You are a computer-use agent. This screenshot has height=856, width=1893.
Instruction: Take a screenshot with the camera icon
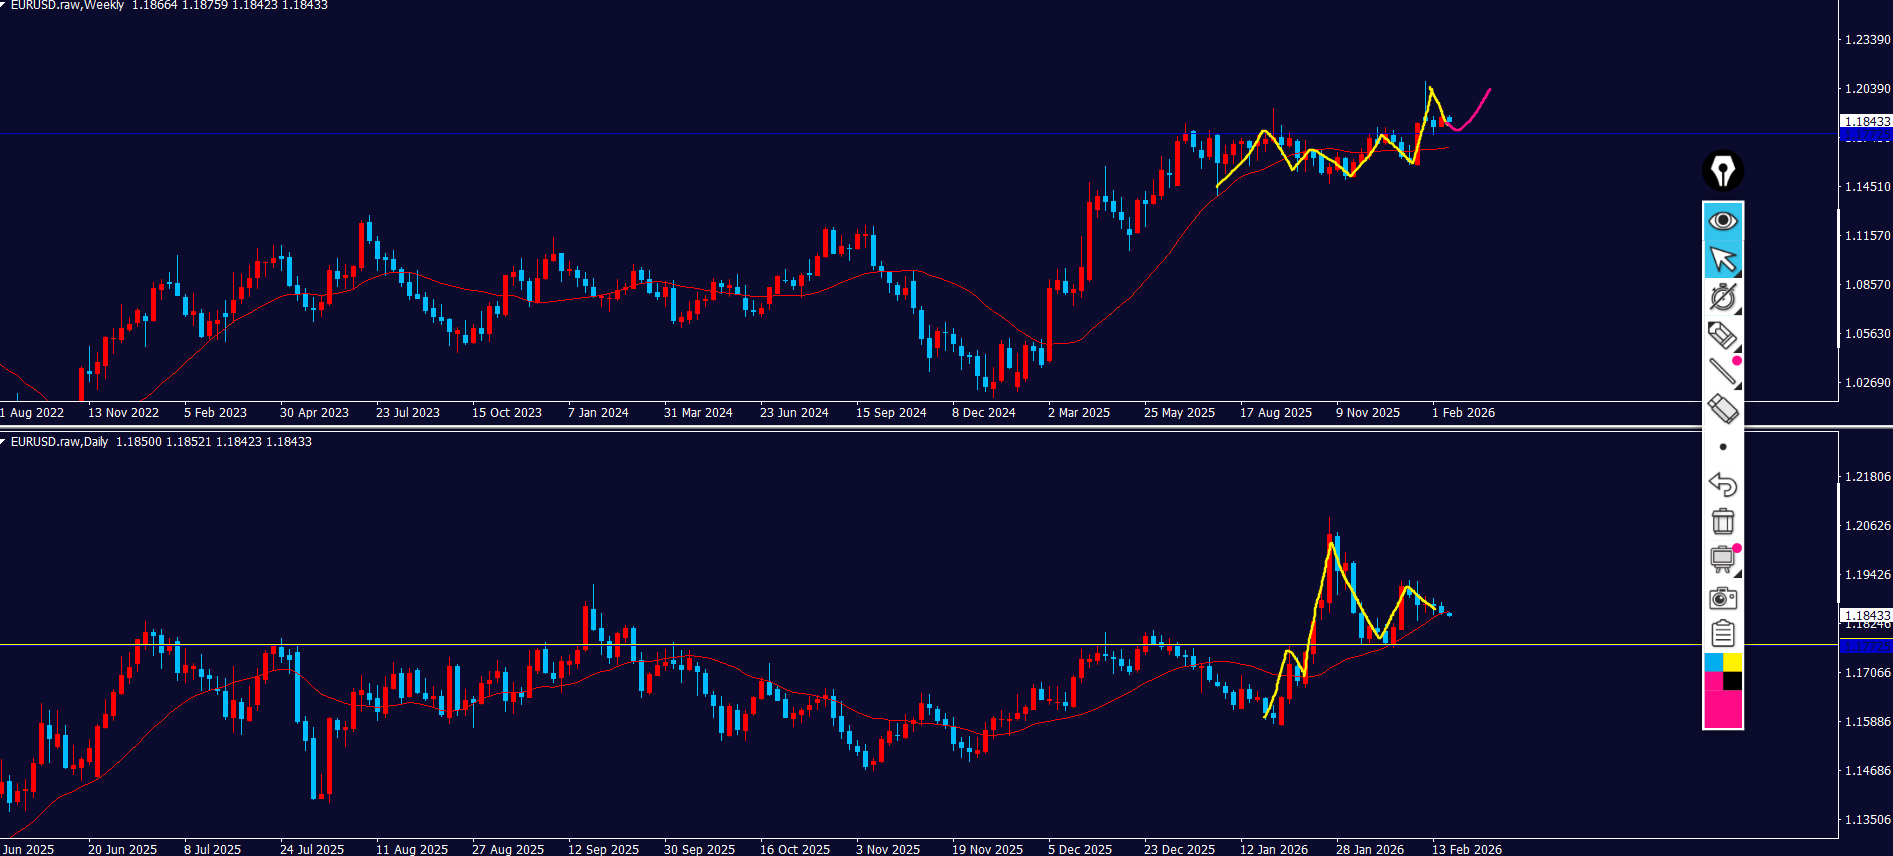(1722, 598)
